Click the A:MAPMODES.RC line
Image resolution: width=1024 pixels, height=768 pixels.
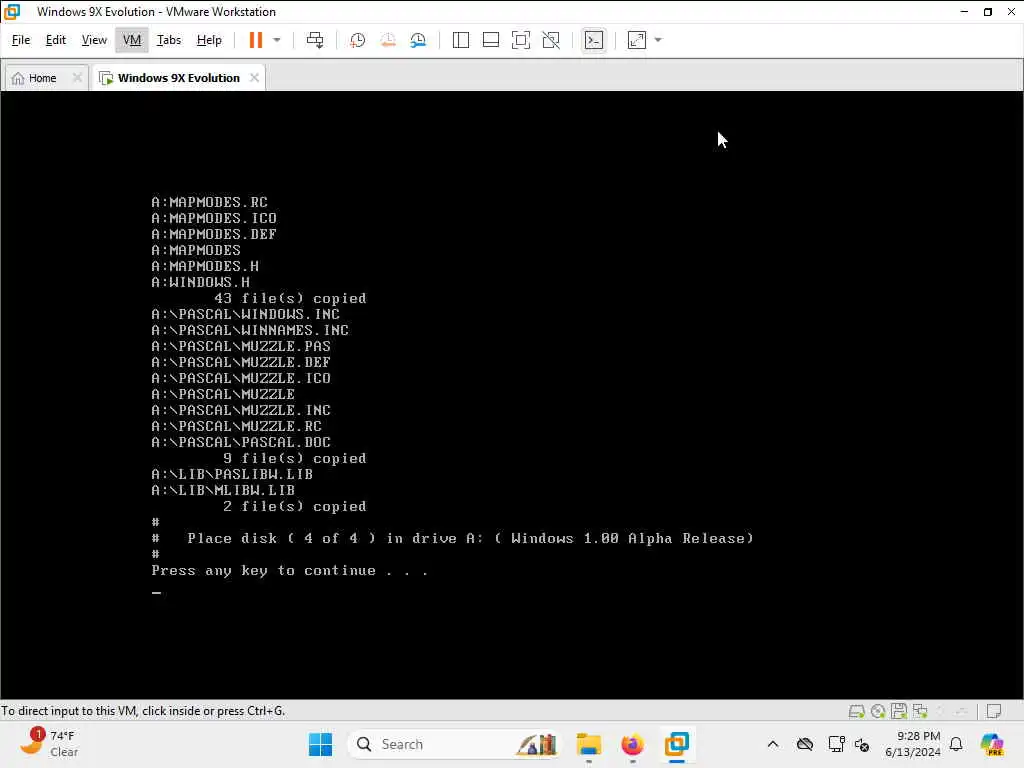[209, 202]
